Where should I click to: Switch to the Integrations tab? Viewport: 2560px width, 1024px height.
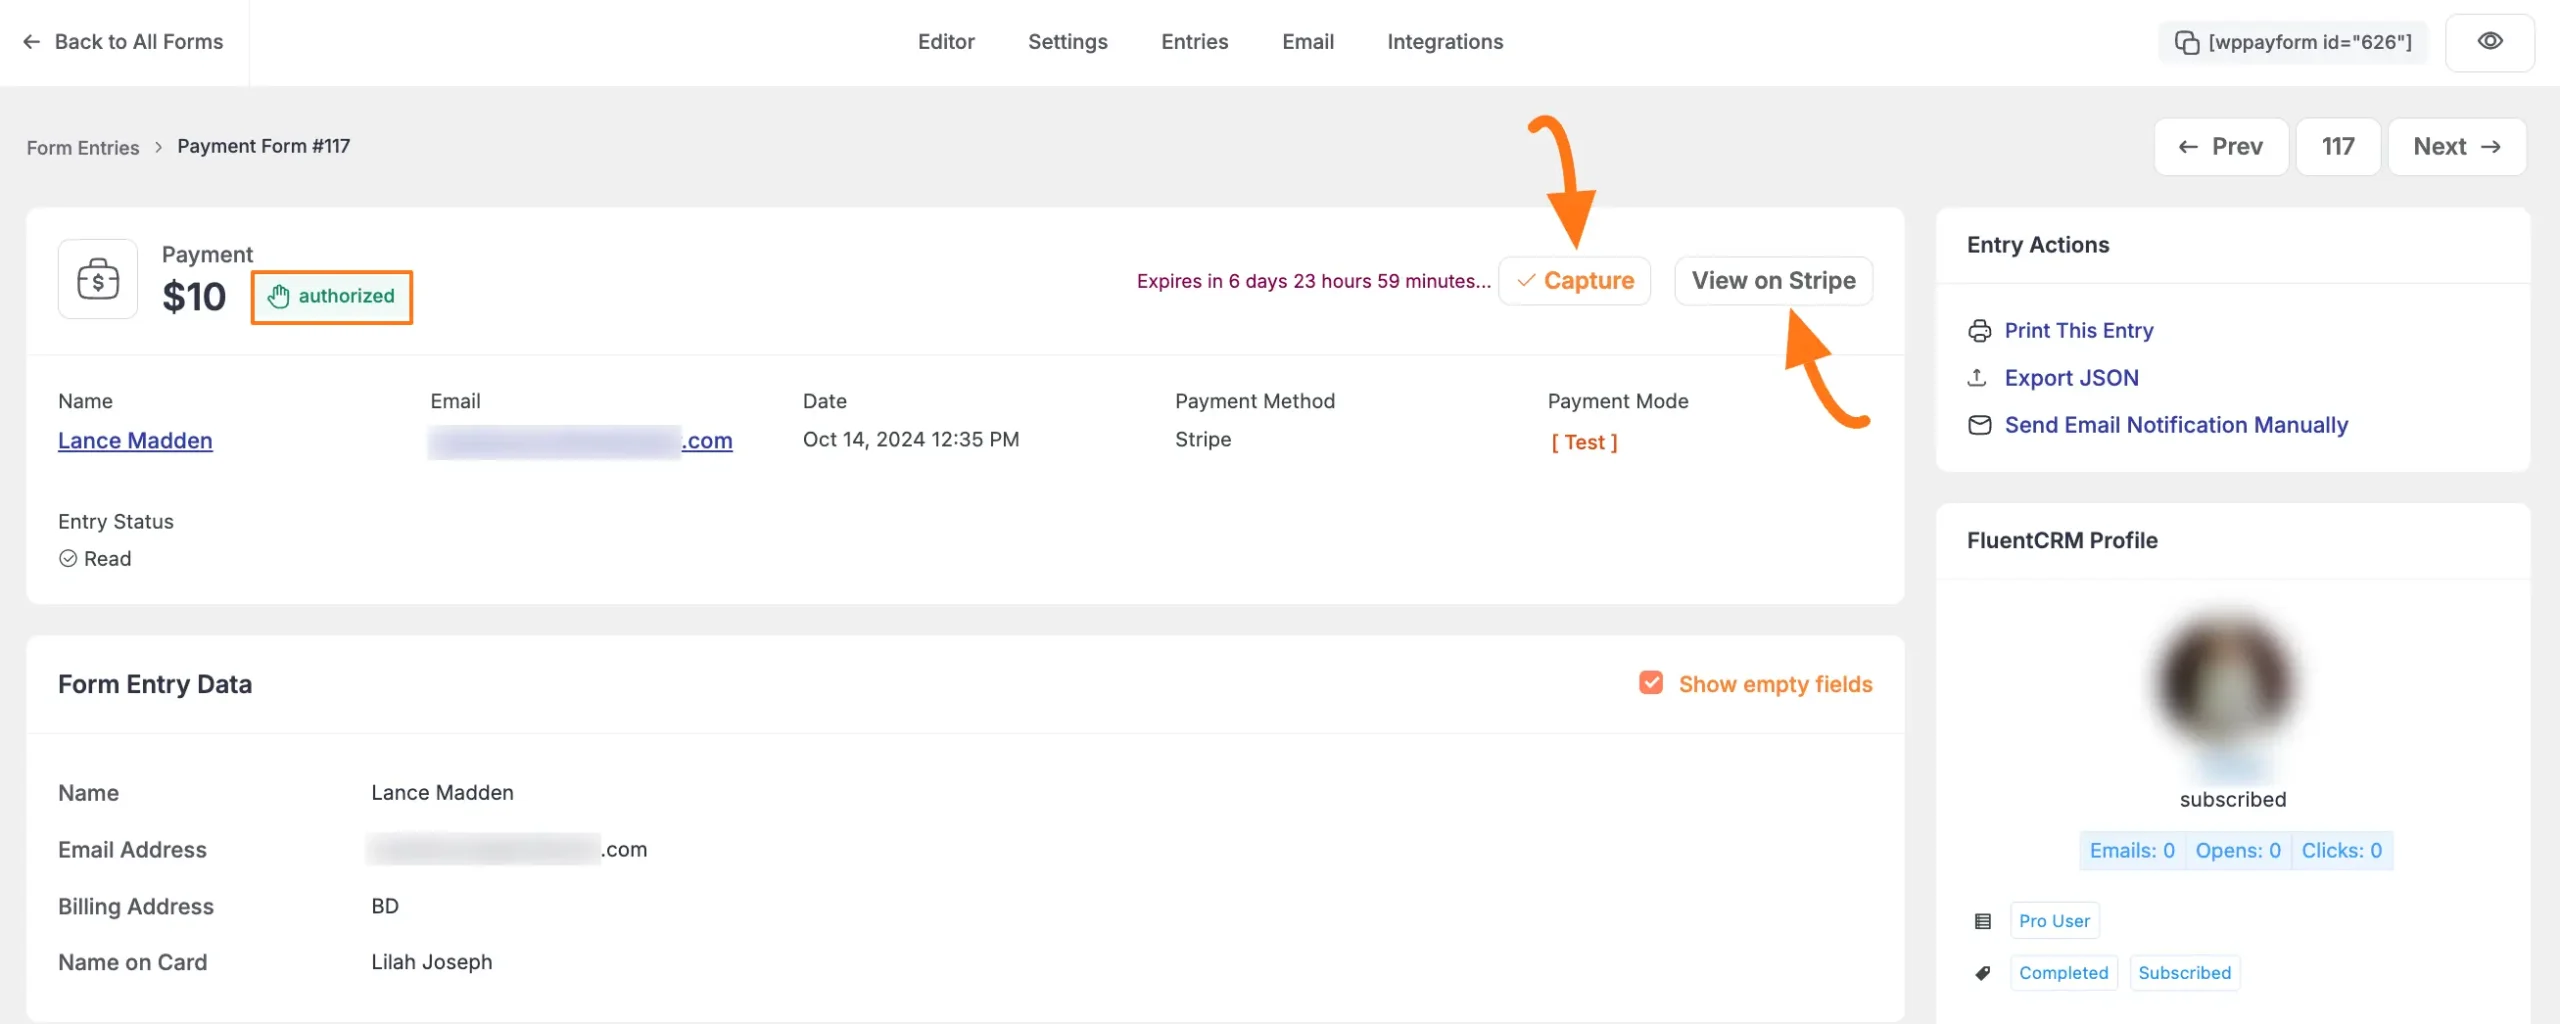[x=1444, y=42]
